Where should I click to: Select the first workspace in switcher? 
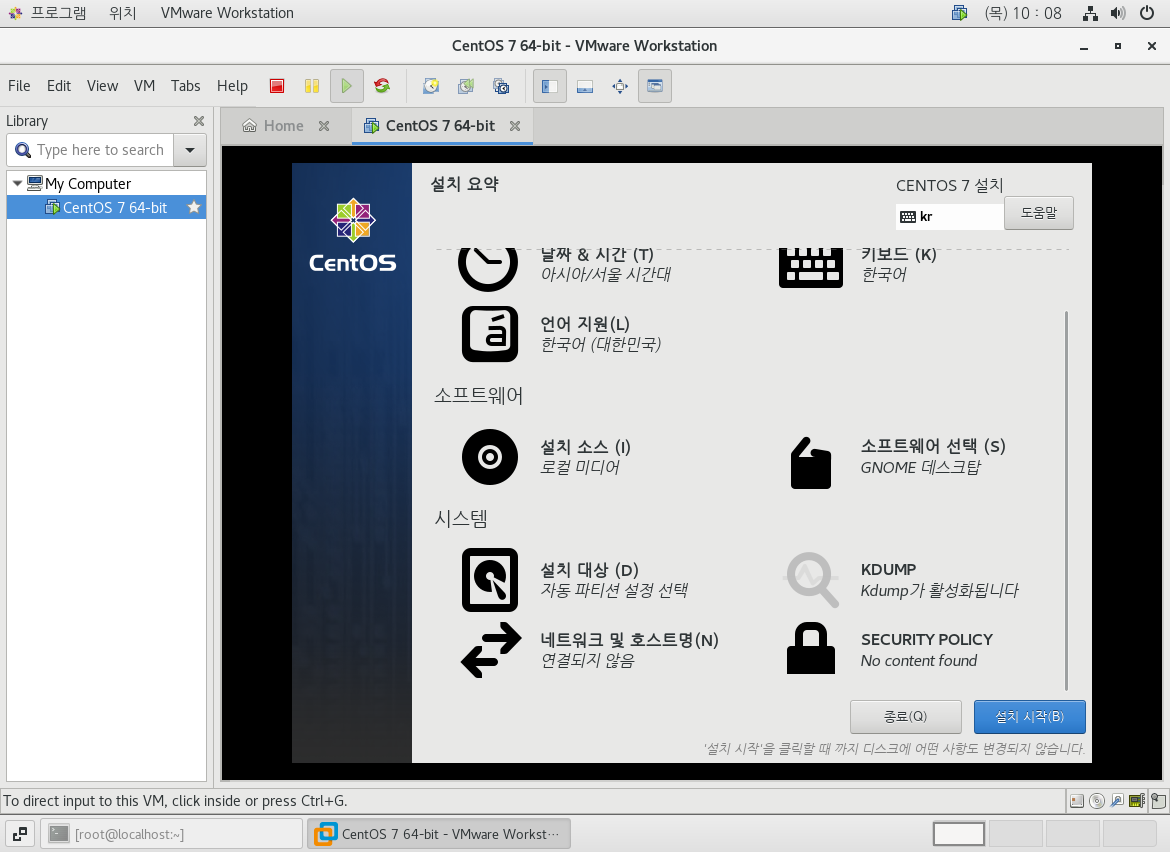[x=959, y=834]
